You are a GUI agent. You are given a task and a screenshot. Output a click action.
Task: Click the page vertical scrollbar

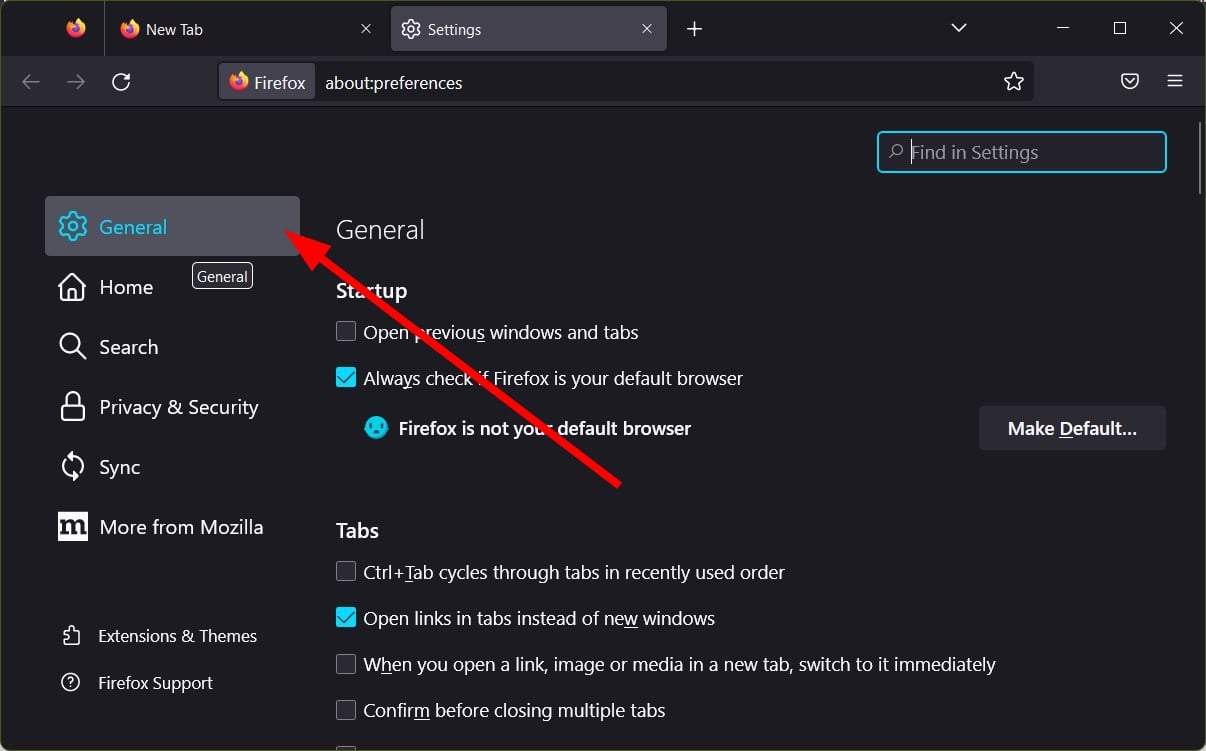[x=1199, y=158]
